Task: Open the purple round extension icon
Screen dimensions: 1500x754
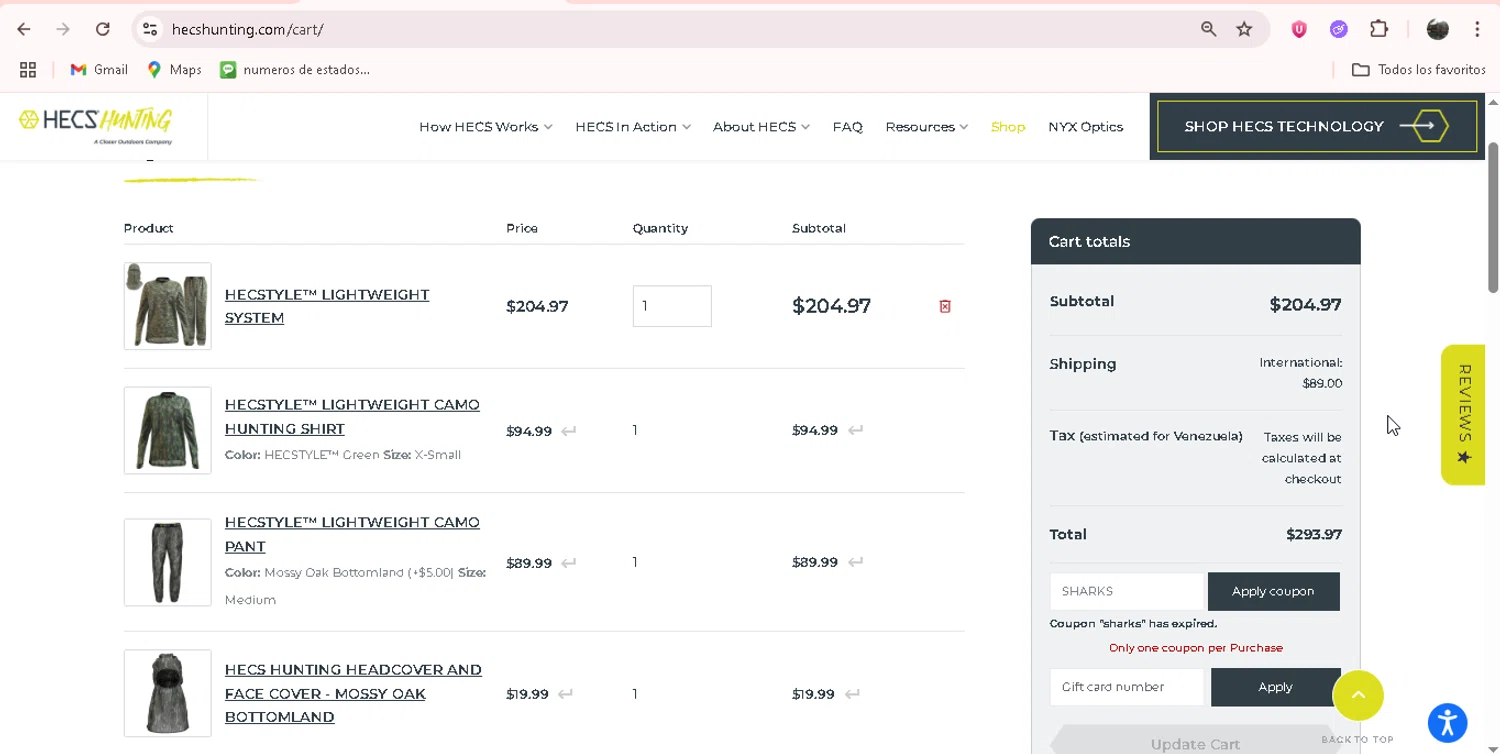Action: [1339, 29]
